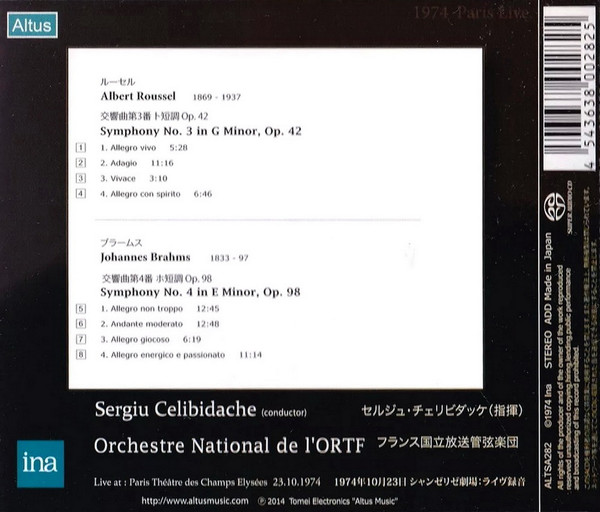
Task: Click the ALTSA282 catalog number
Action: (x=548, y=466)
